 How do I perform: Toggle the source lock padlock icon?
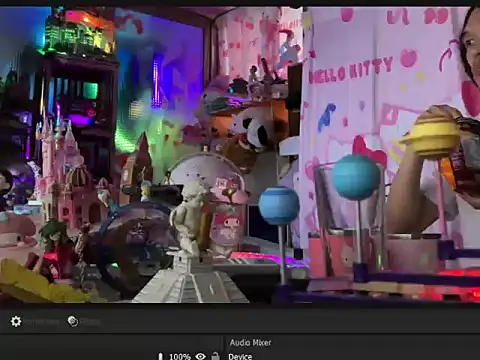216,356
